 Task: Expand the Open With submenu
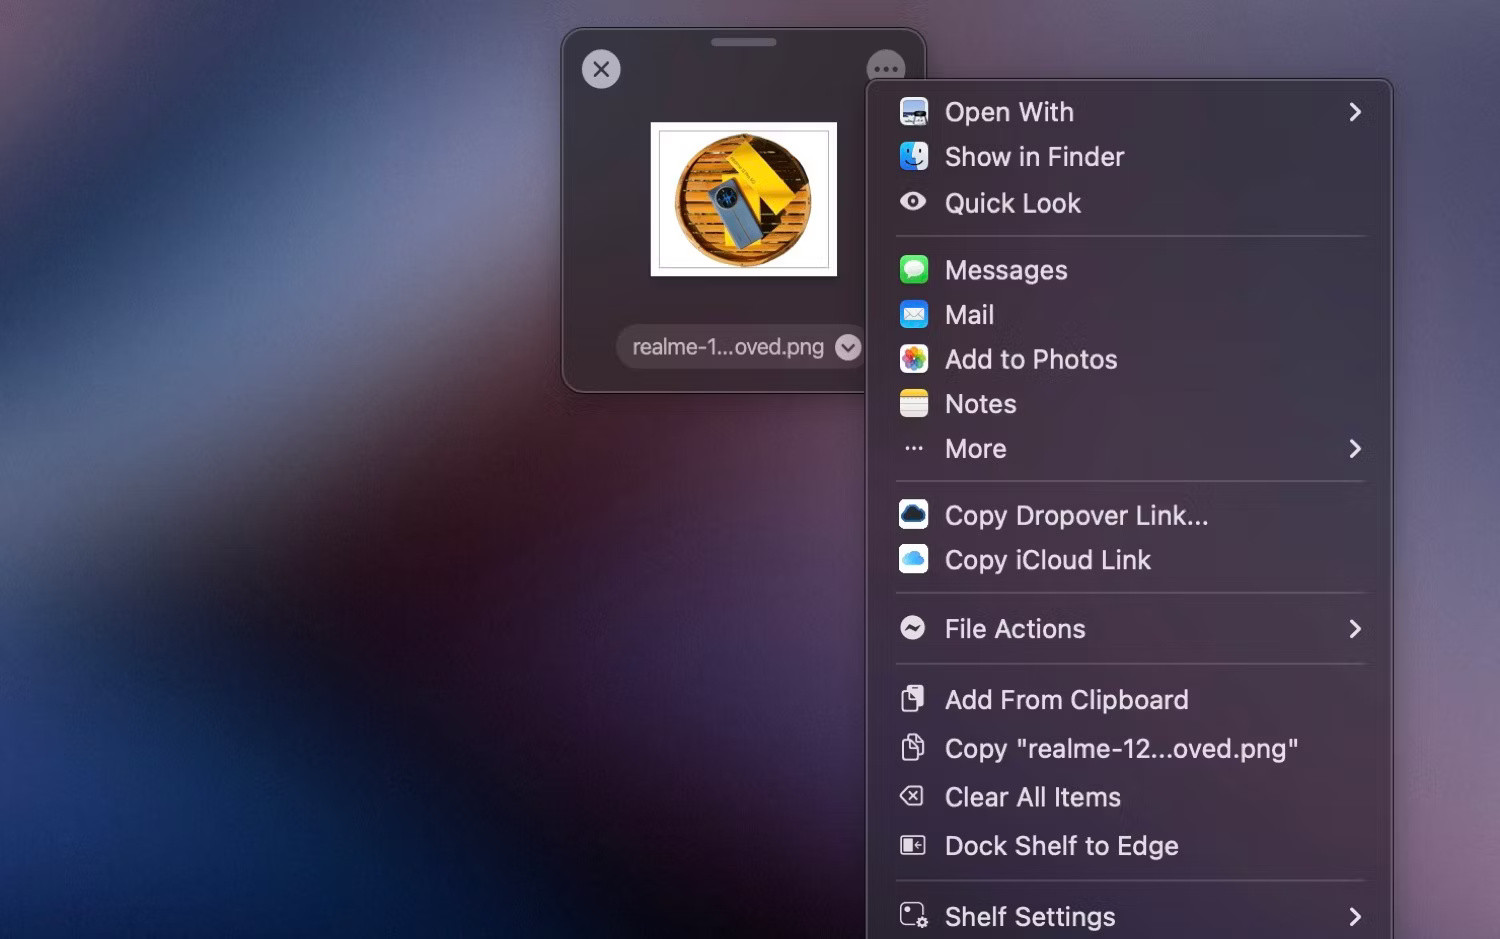point(1355,112)
